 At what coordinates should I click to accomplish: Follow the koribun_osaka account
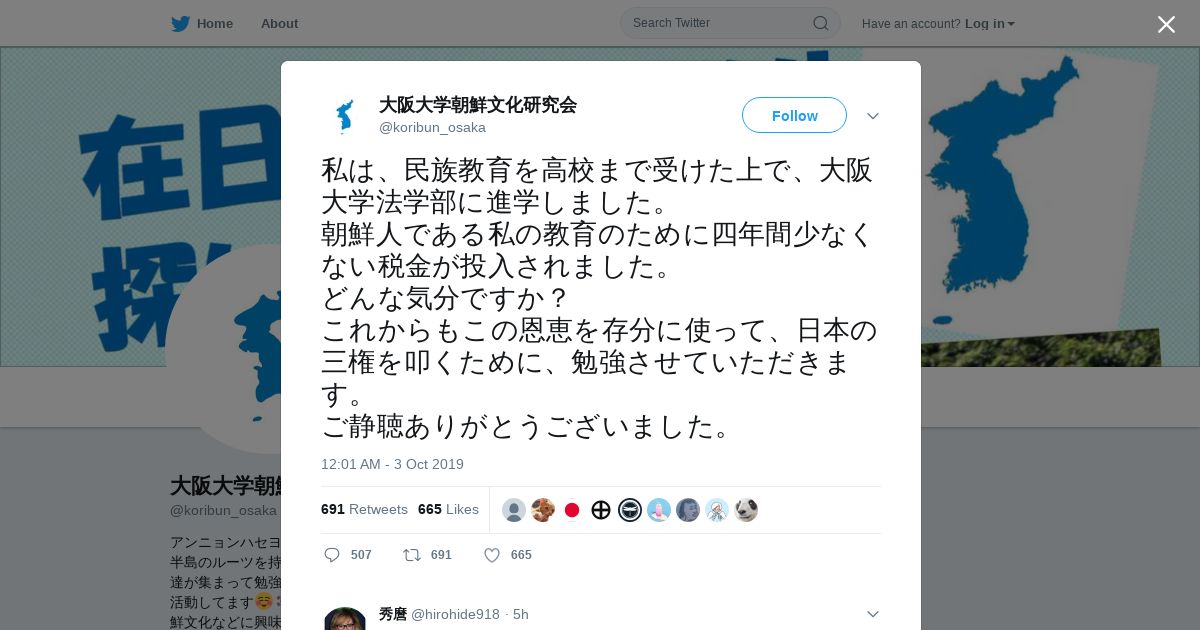(x=794, y=115)
